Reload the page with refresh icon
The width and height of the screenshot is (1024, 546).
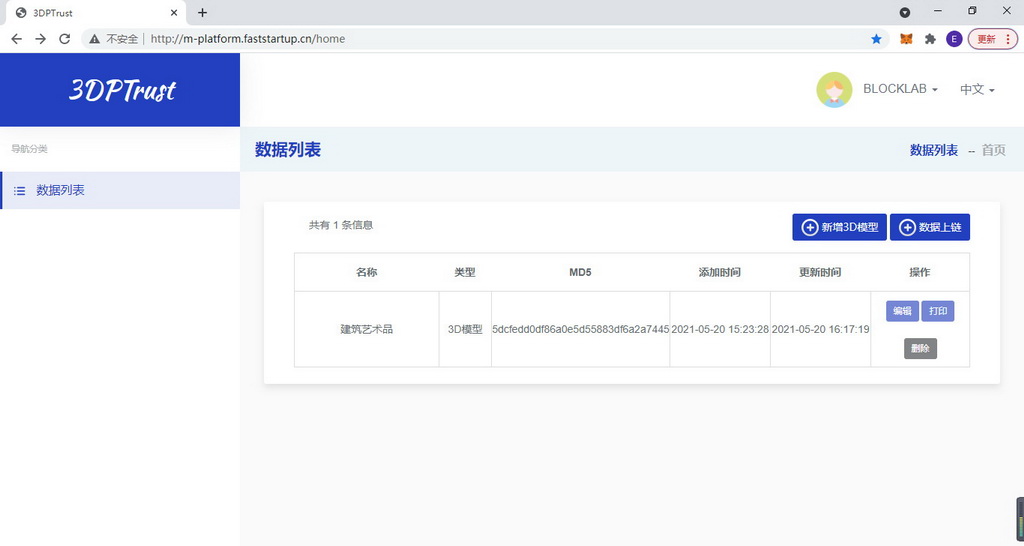click(x=65, y=39)
